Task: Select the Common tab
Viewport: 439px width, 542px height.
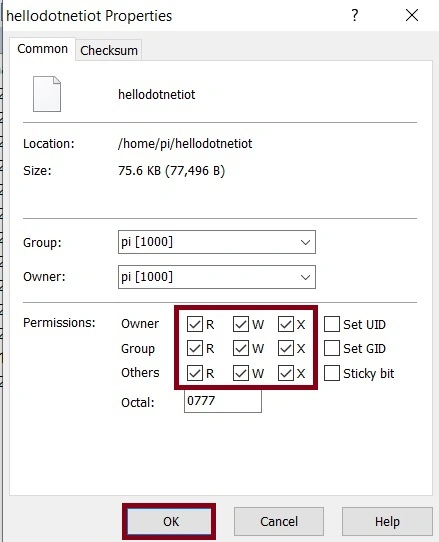Action: (43, 49)
